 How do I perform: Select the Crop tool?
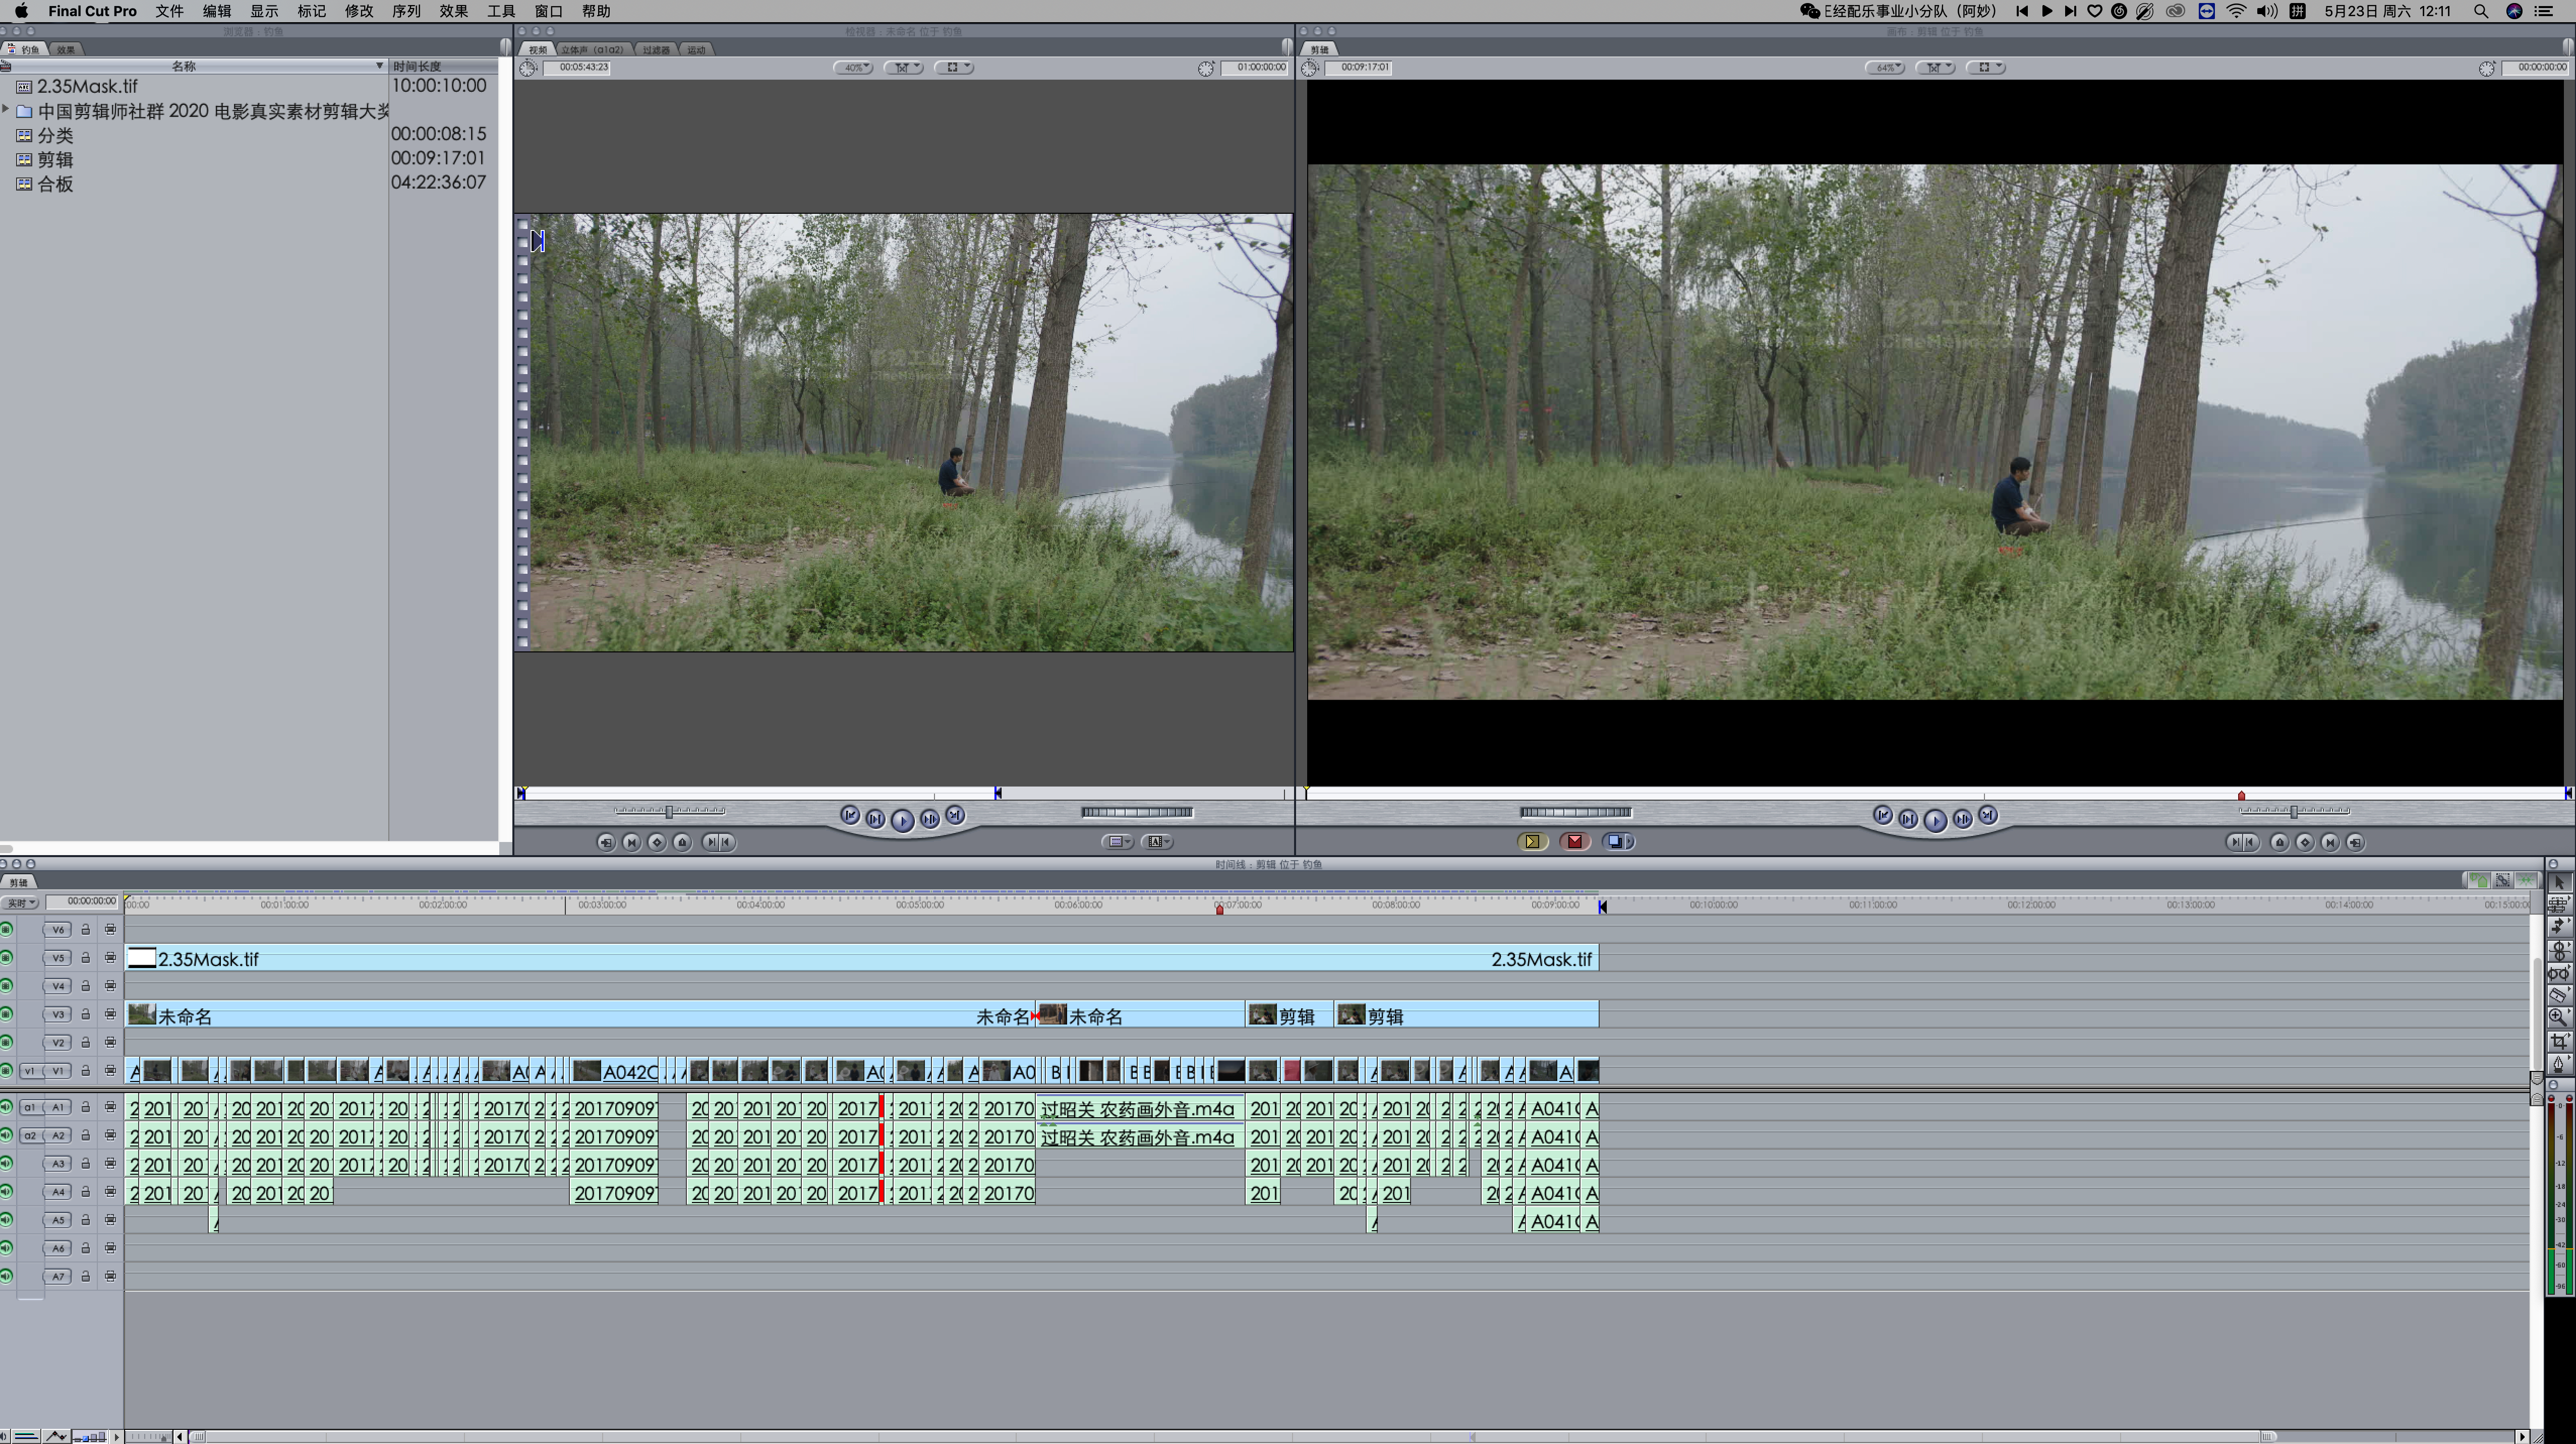pyautogui.click(x=2558, y=1041)
